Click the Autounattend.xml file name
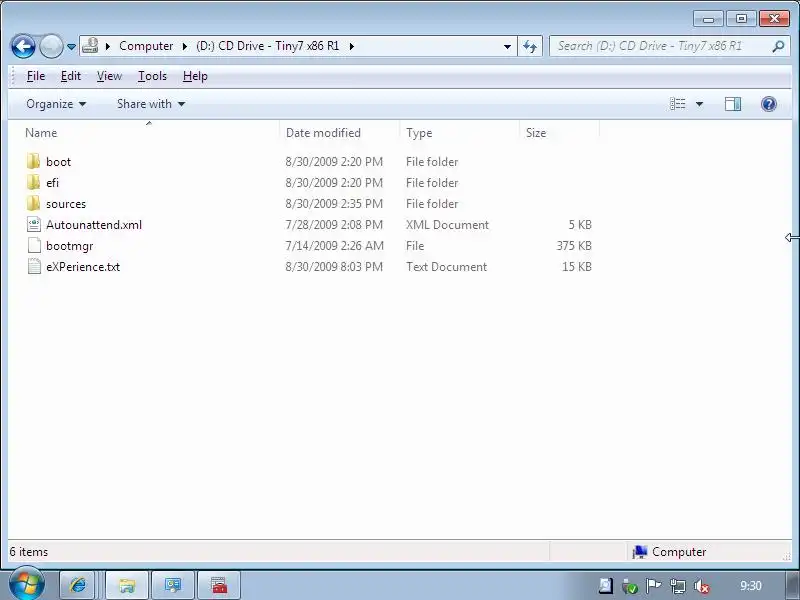800x600 pixels. tap(94, 224)
